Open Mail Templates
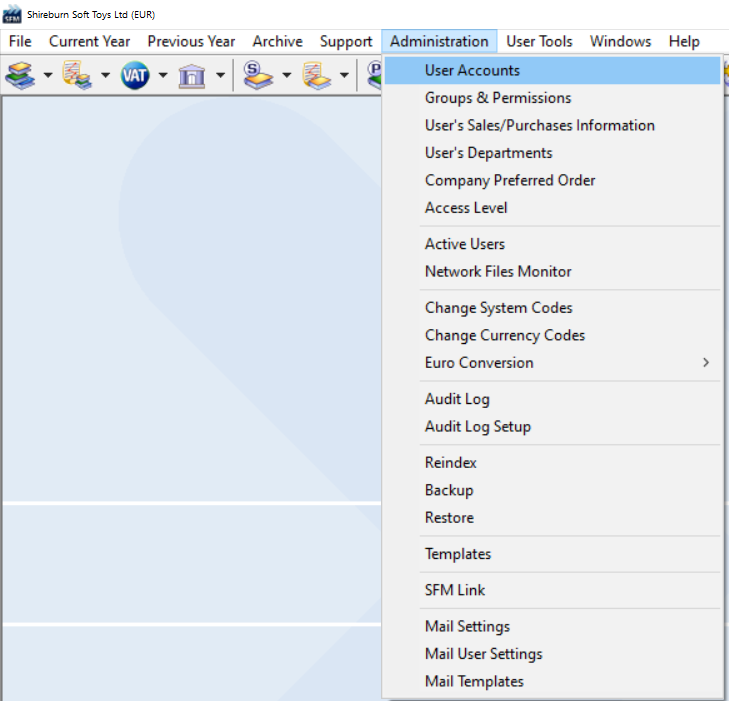The width and height of the screenshot is (729, 701). point(552,681)
